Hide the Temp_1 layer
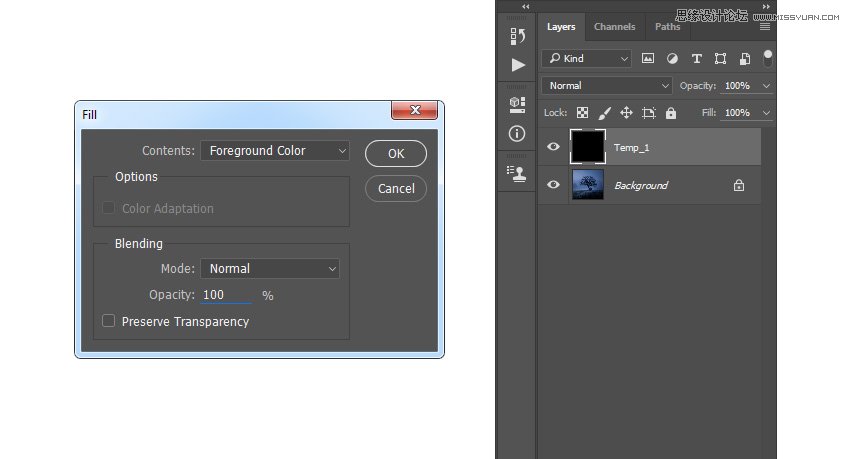The image size is (850, 459). (553, 147)
